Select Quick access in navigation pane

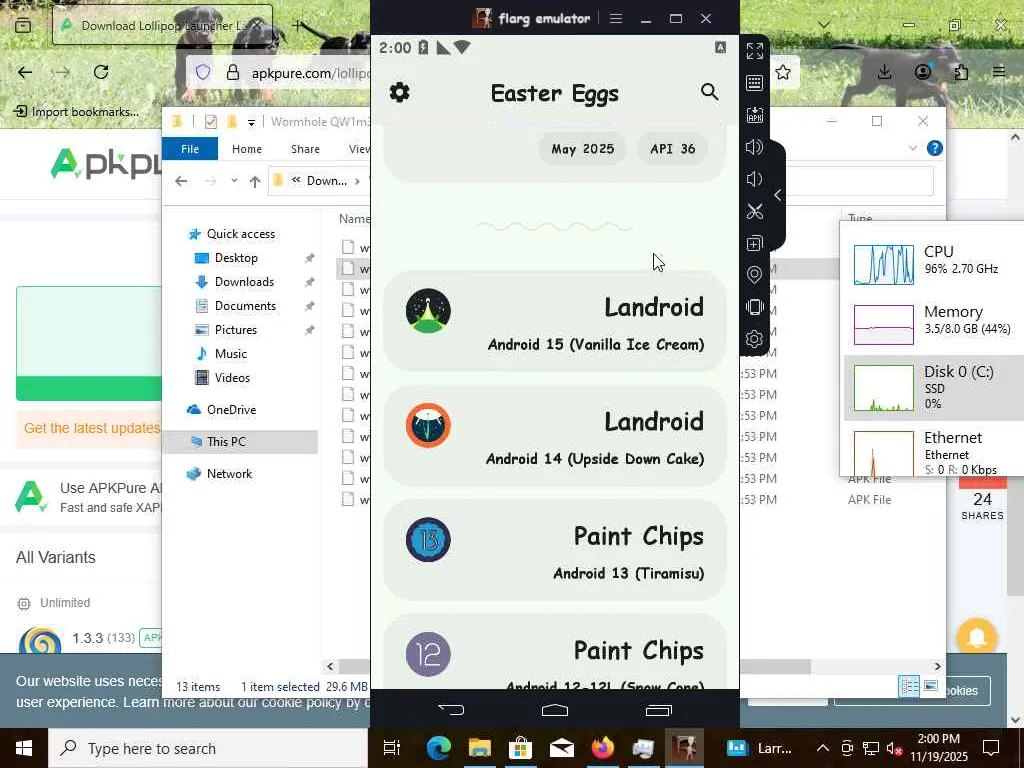click(x=240, y=234)
